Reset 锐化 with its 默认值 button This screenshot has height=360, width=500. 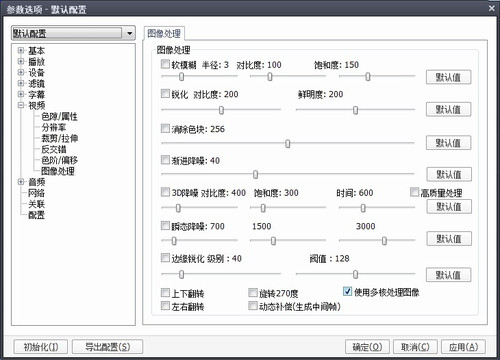[x=448, y=109]
